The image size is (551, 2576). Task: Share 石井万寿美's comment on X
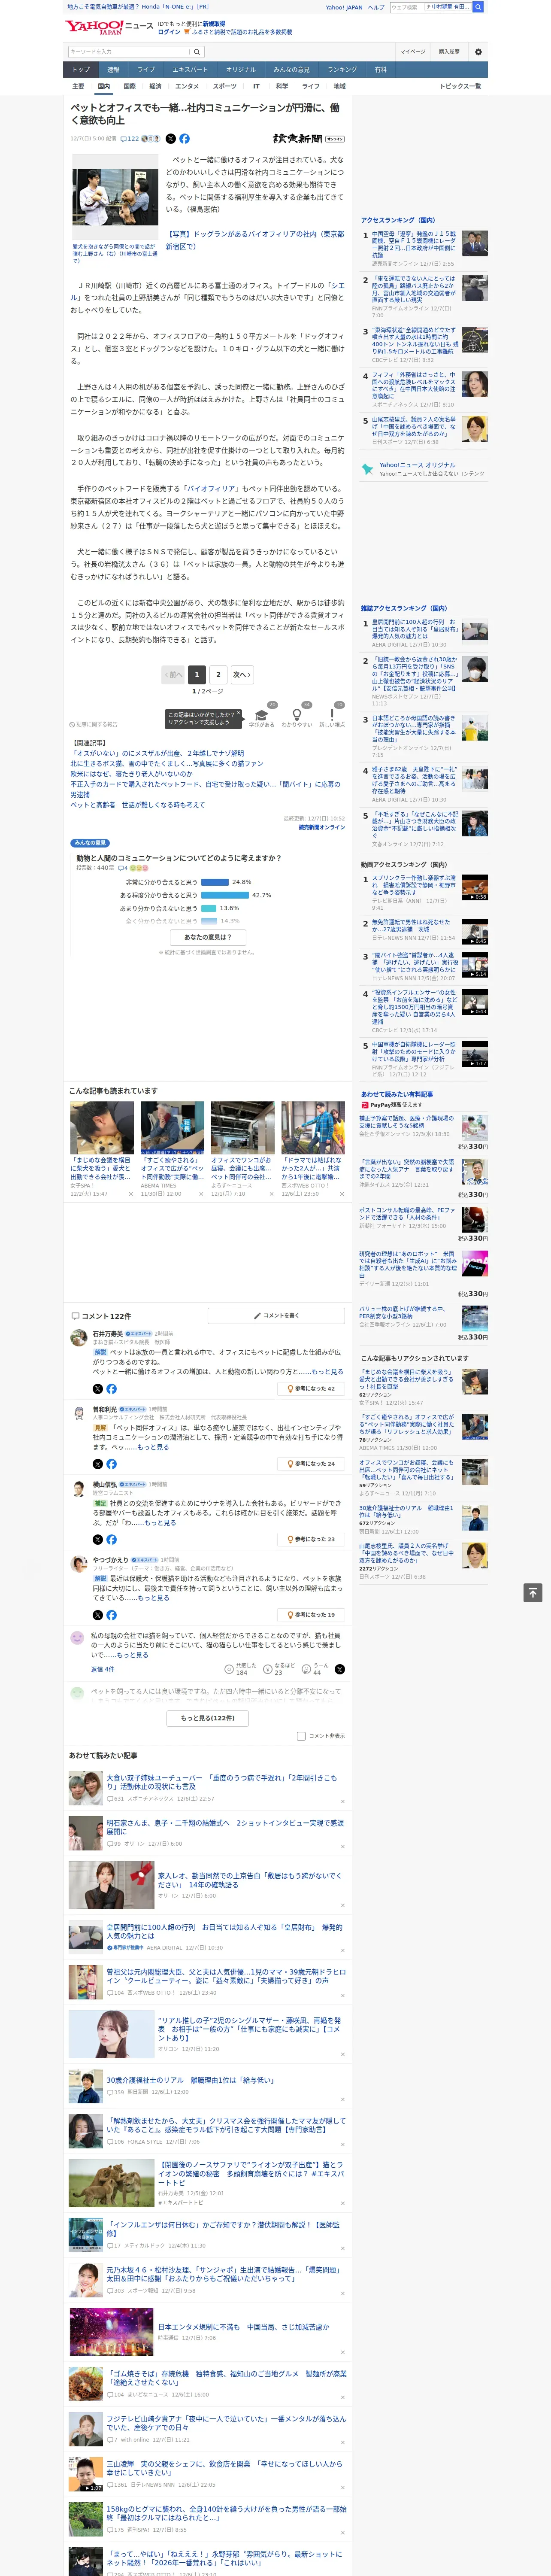[x=98, y=1388]
